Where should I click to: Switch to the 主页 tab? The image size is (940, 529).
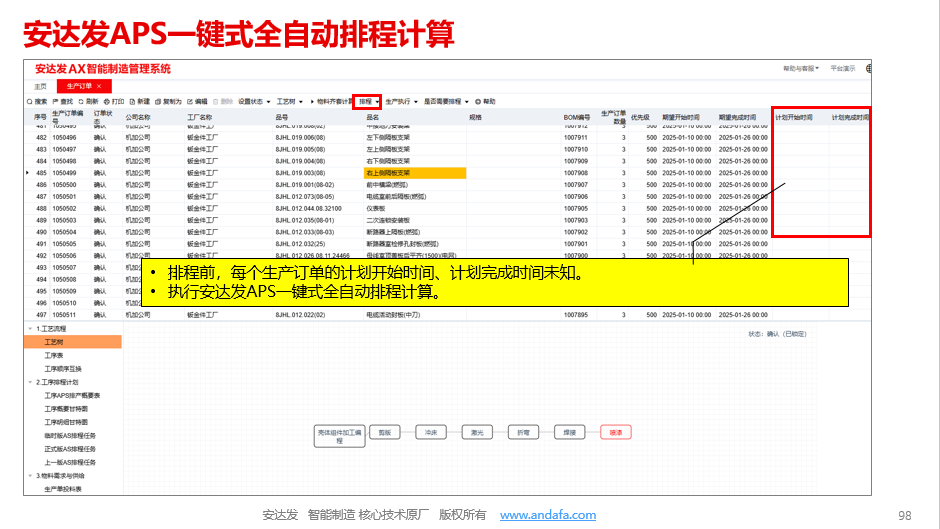pos(40,86)
